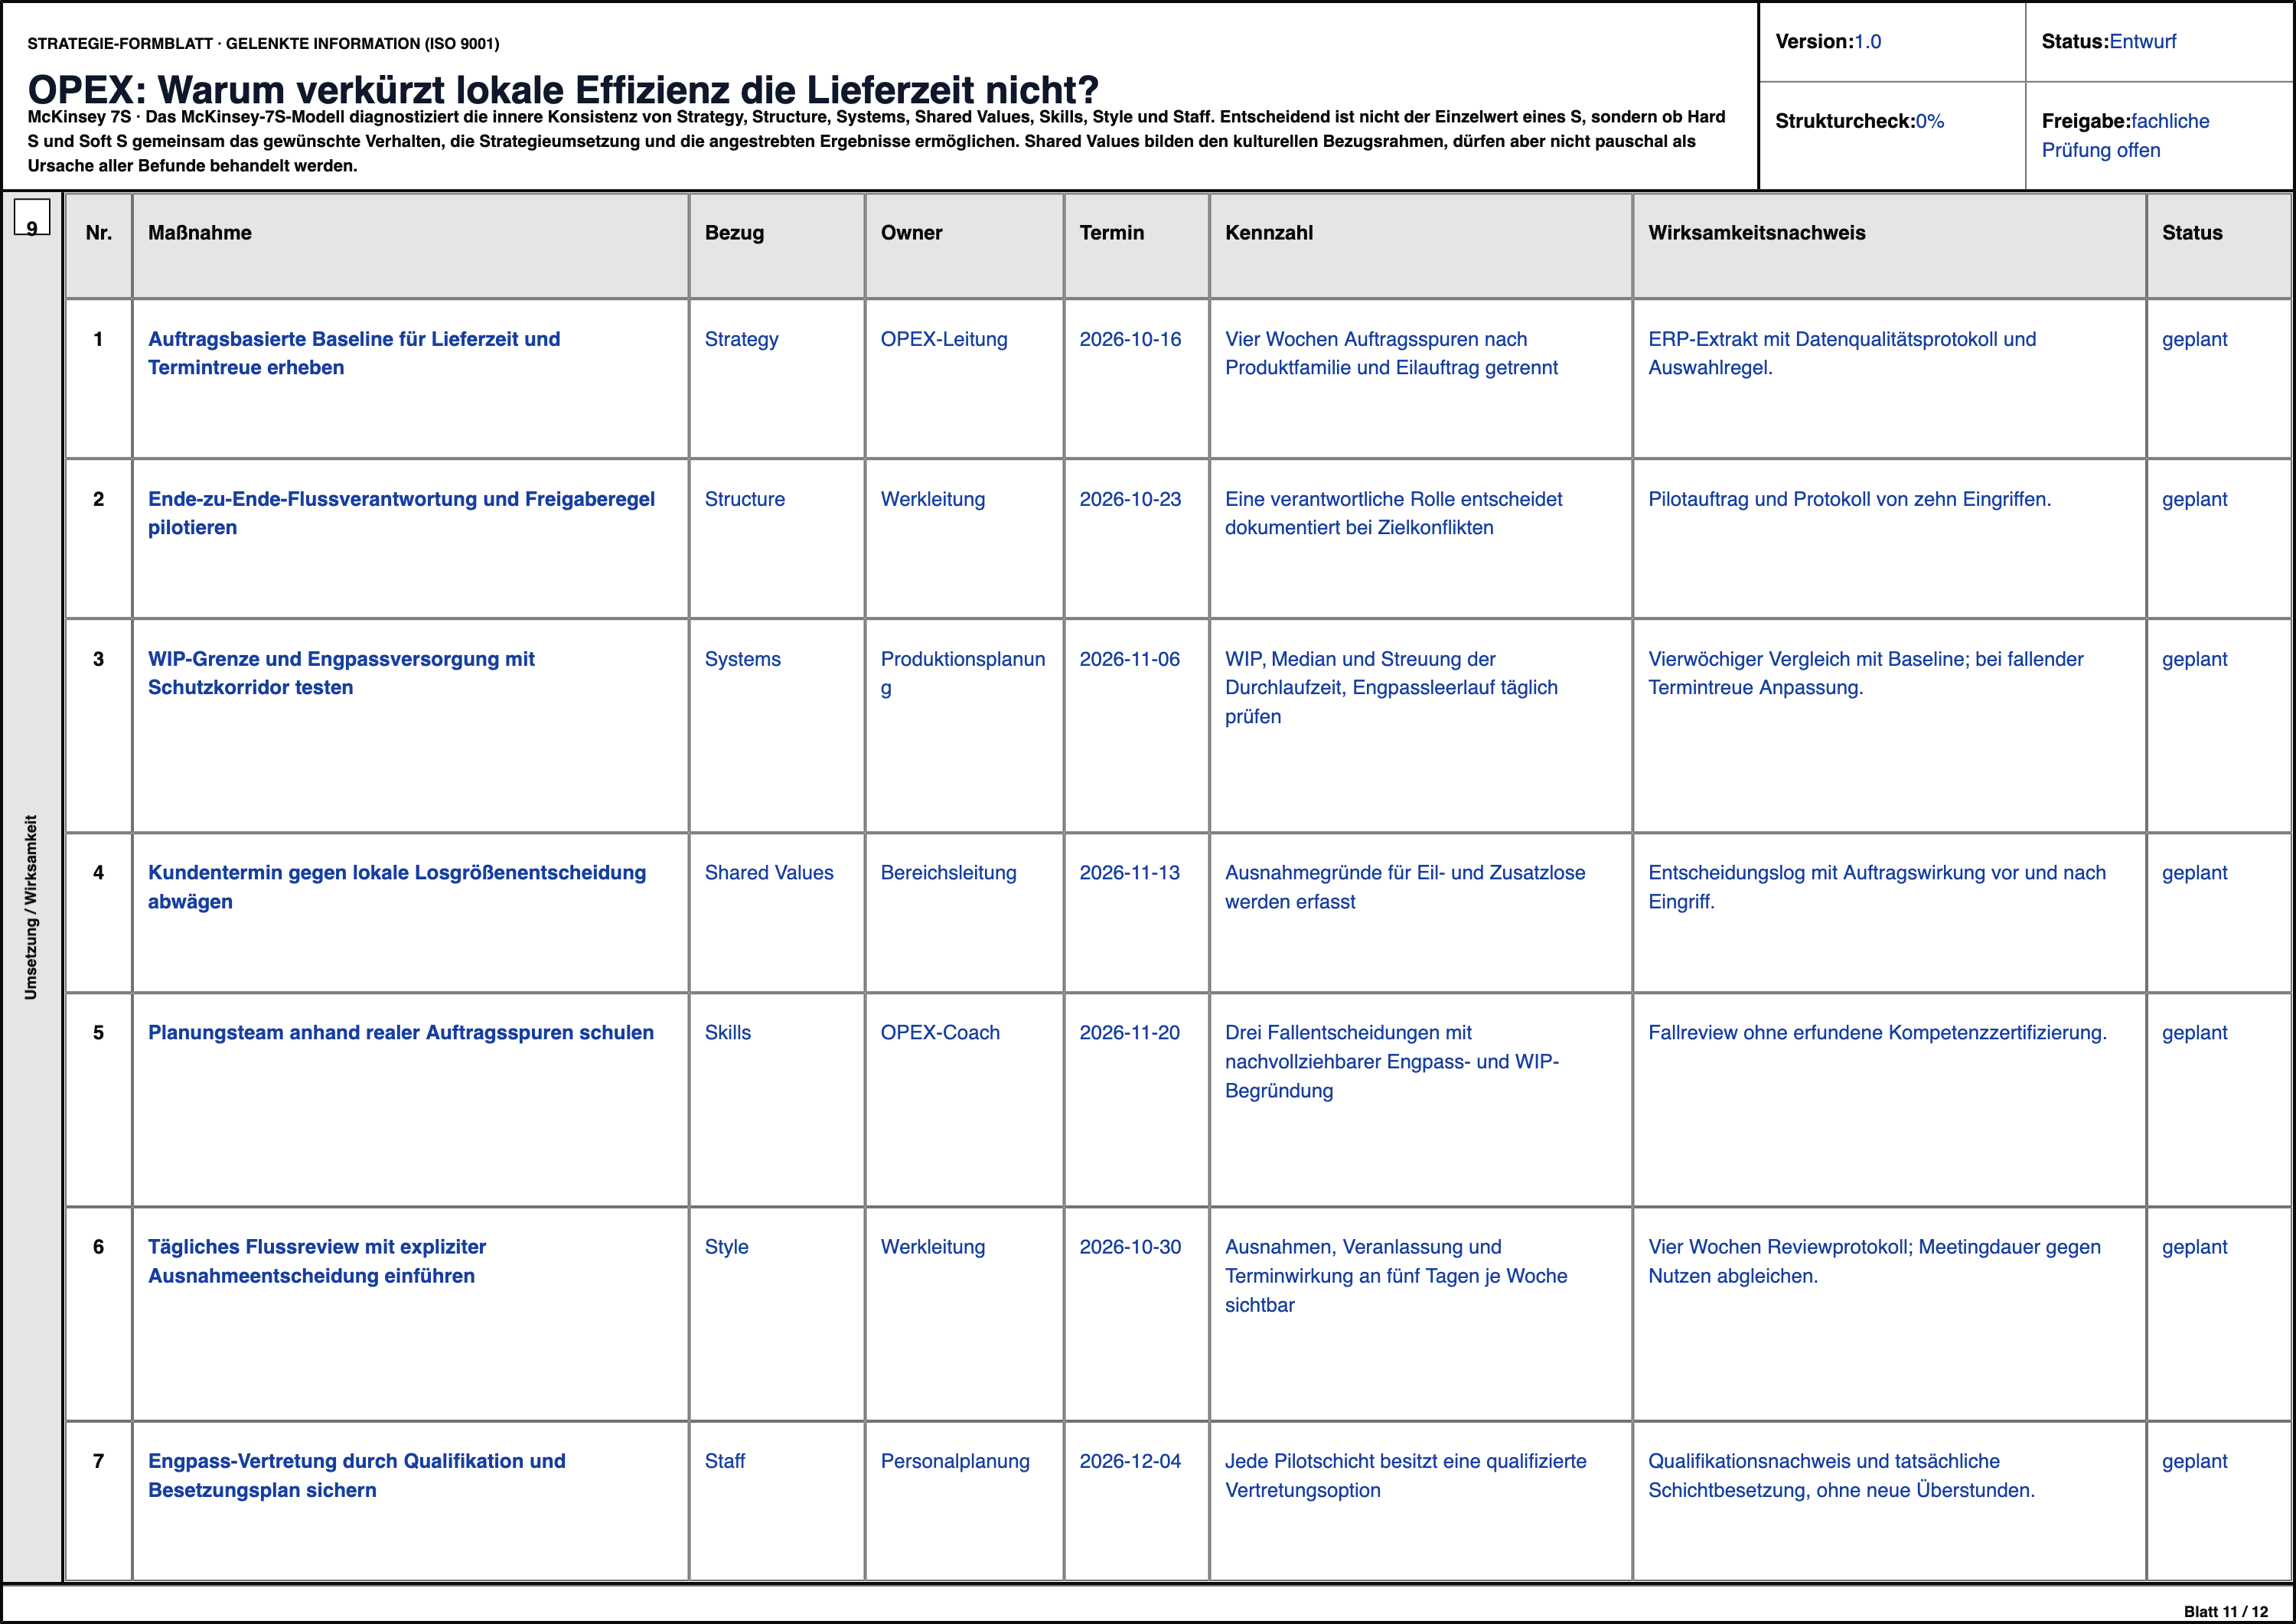Click 'Tägliches Flussreview mit expliziter Ausnahmeentscheidung einführen'

(317, 1261)
